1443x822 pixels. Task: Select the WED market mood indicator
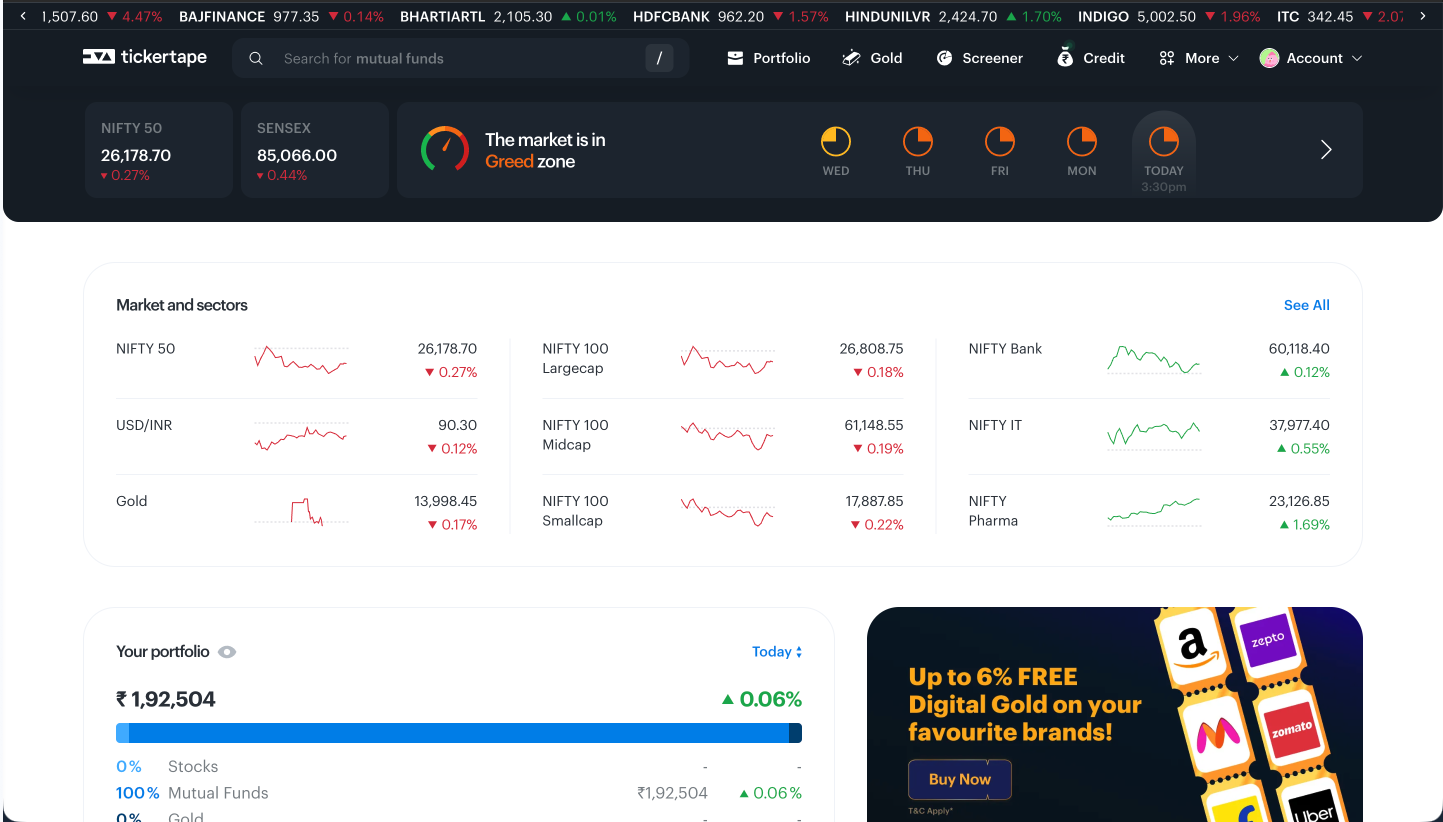coord(835,149)
